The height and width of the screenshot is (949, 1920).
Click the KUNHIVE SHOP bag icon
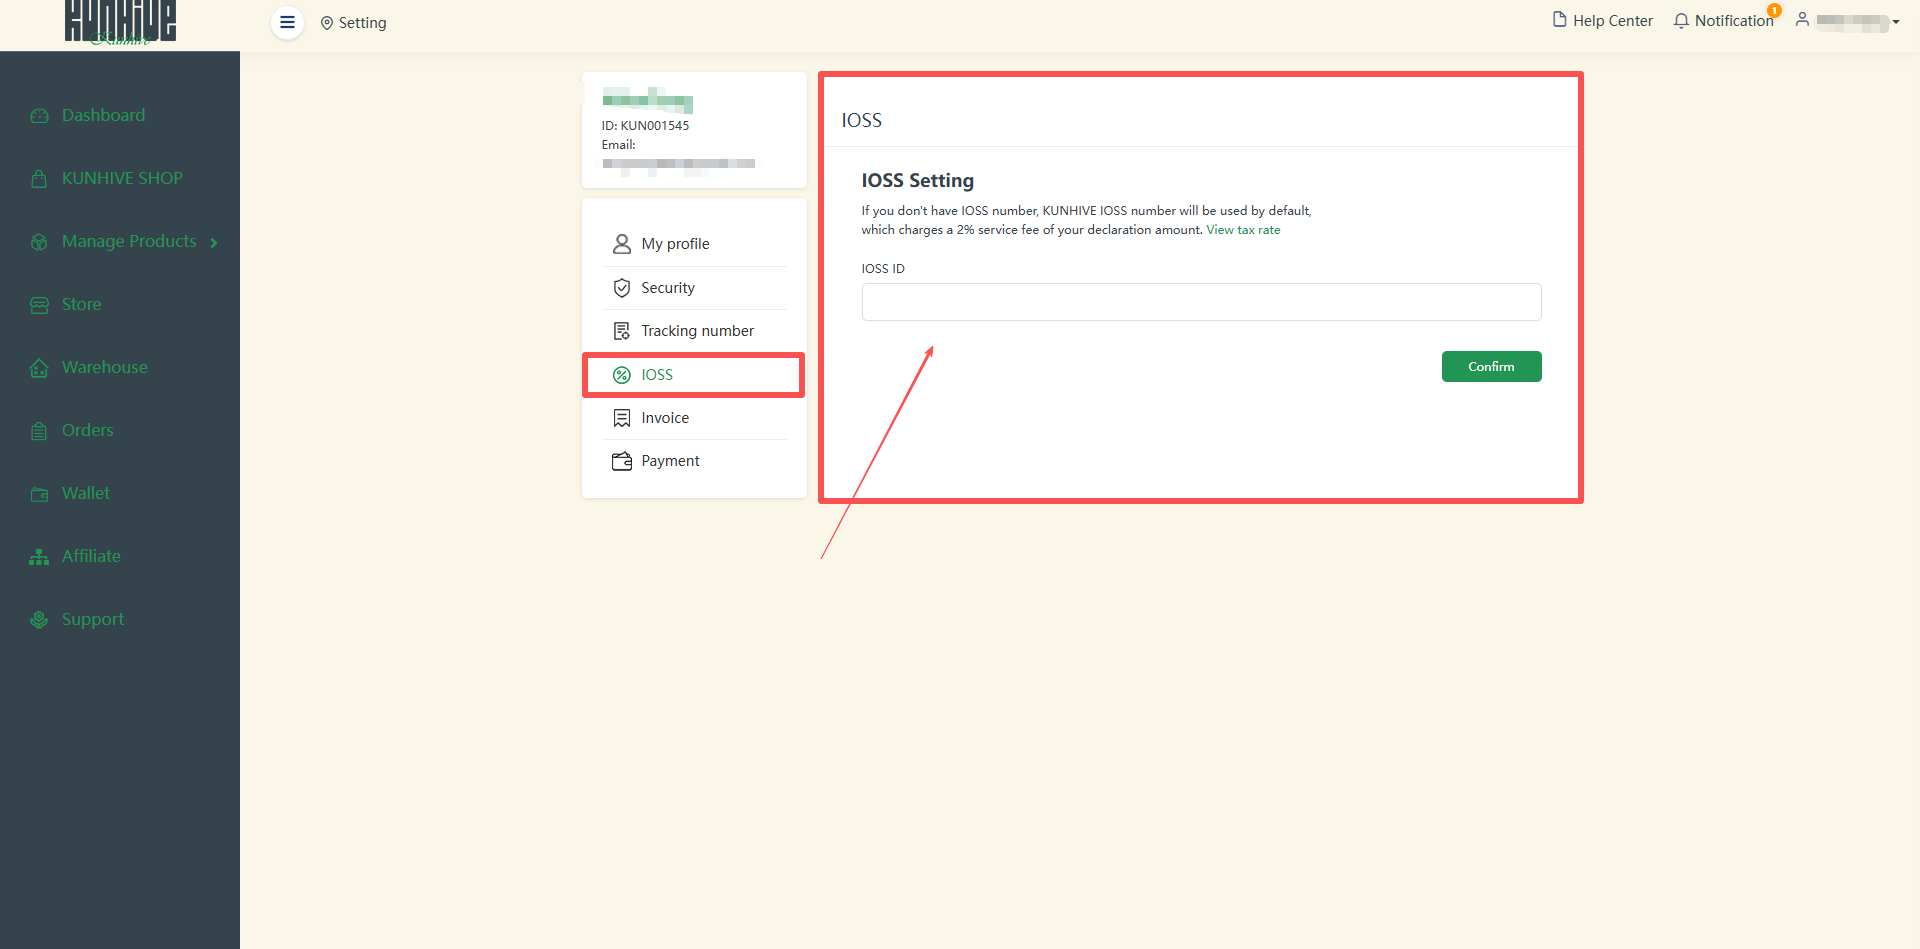pyautogui.click(x=39, y=179)
